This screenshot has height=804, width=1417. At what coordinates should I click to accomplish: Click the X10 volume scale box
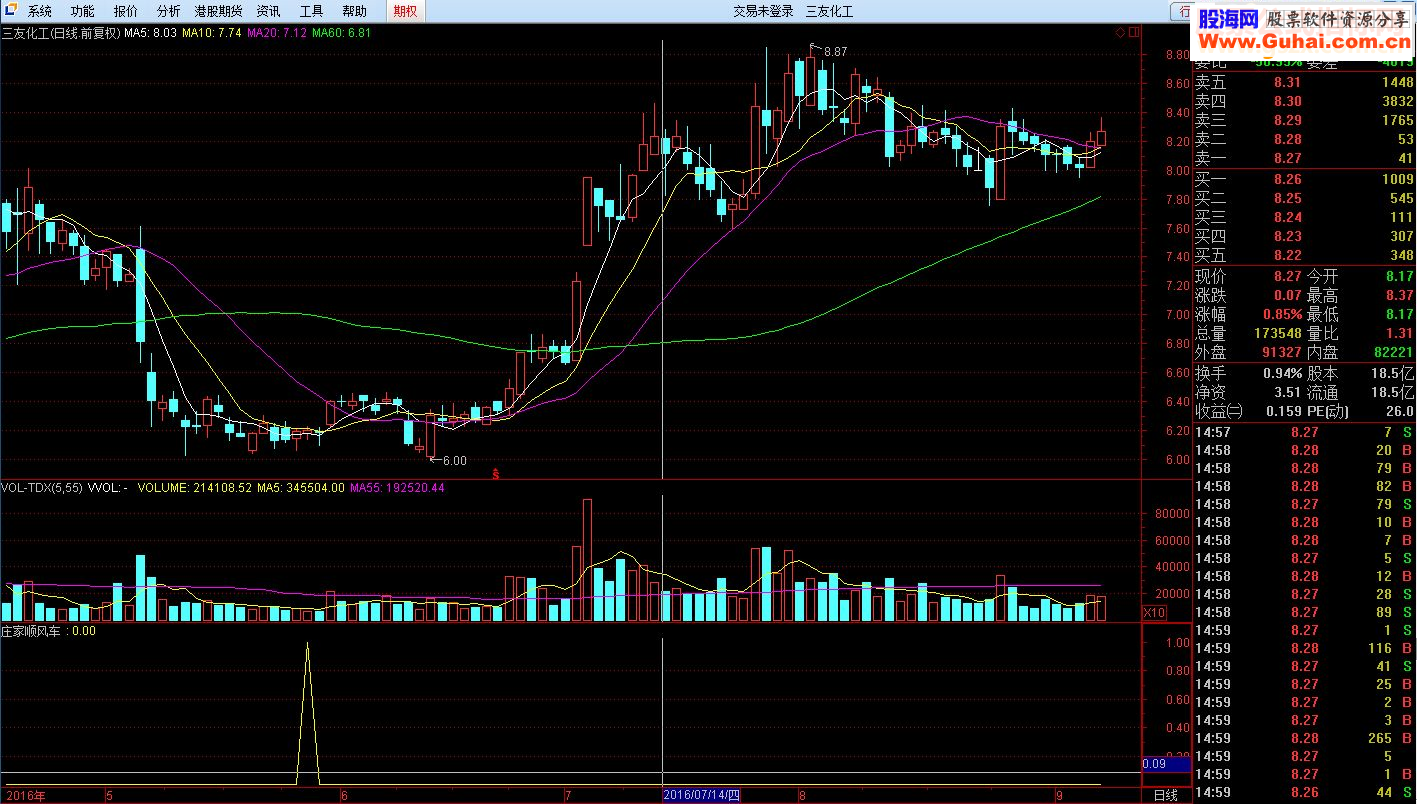pyautogui.click(x=1154, y=612)
